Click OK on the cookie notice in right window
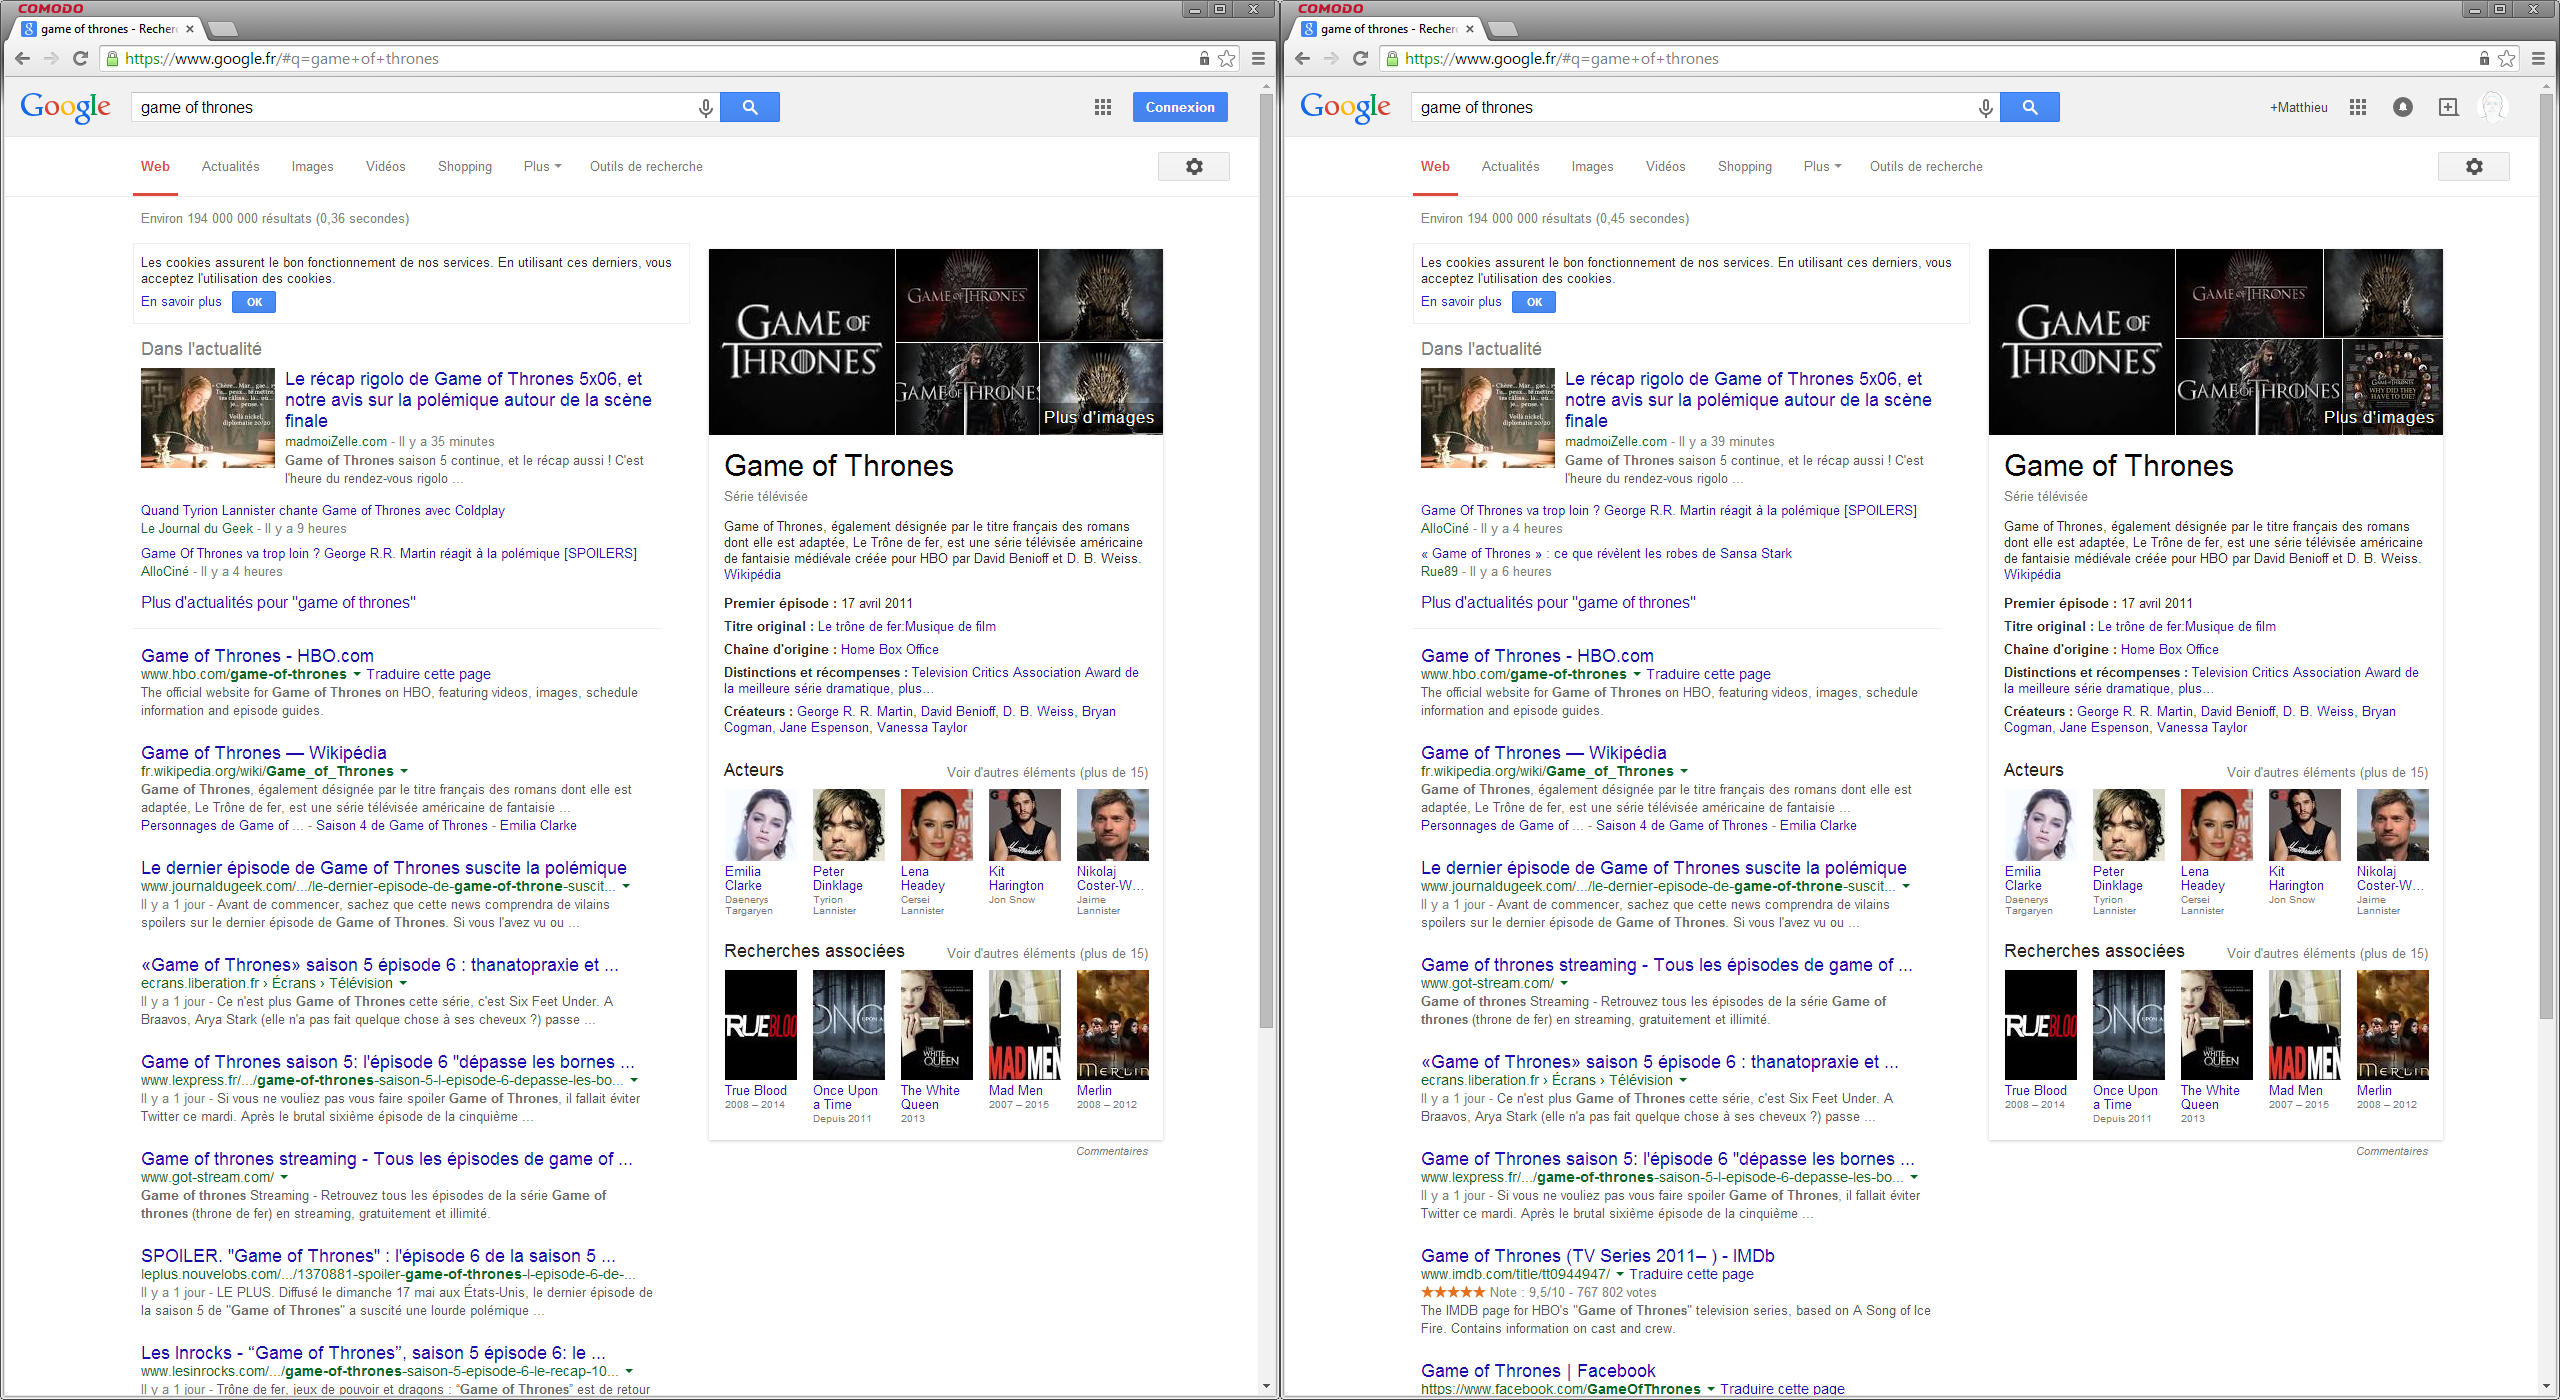The height and width of the screenshot is (1400, 2560). click(1534, 302)
